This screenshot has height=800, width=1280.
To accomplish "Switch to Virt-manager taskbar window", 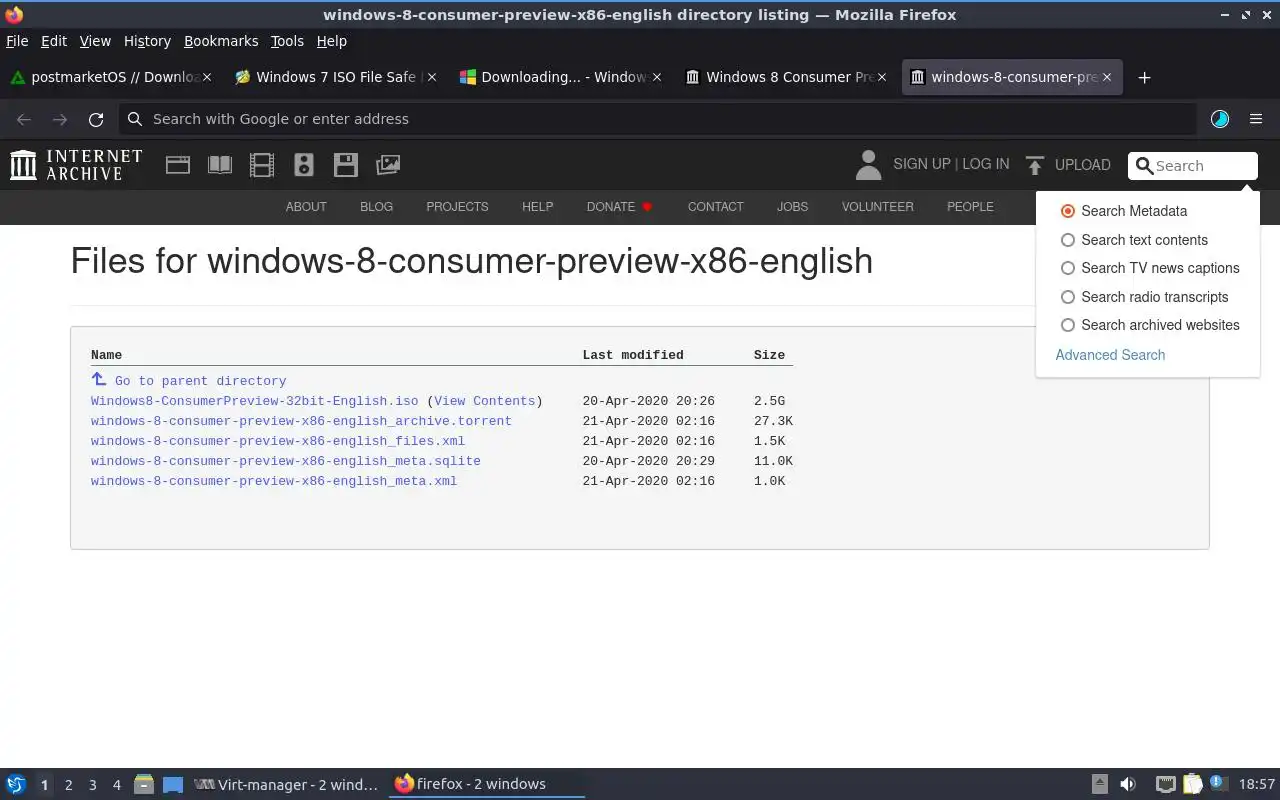I will pyautogui.click(x=287, y=785).
